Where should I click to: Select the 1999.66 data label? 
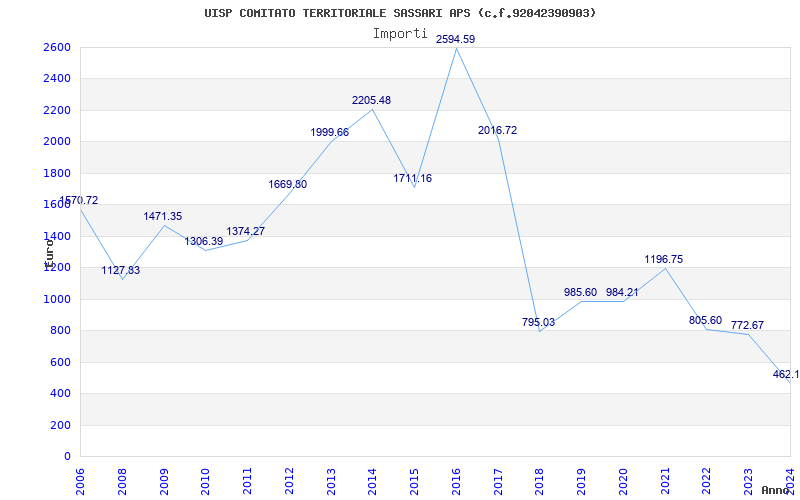(330, 133)
